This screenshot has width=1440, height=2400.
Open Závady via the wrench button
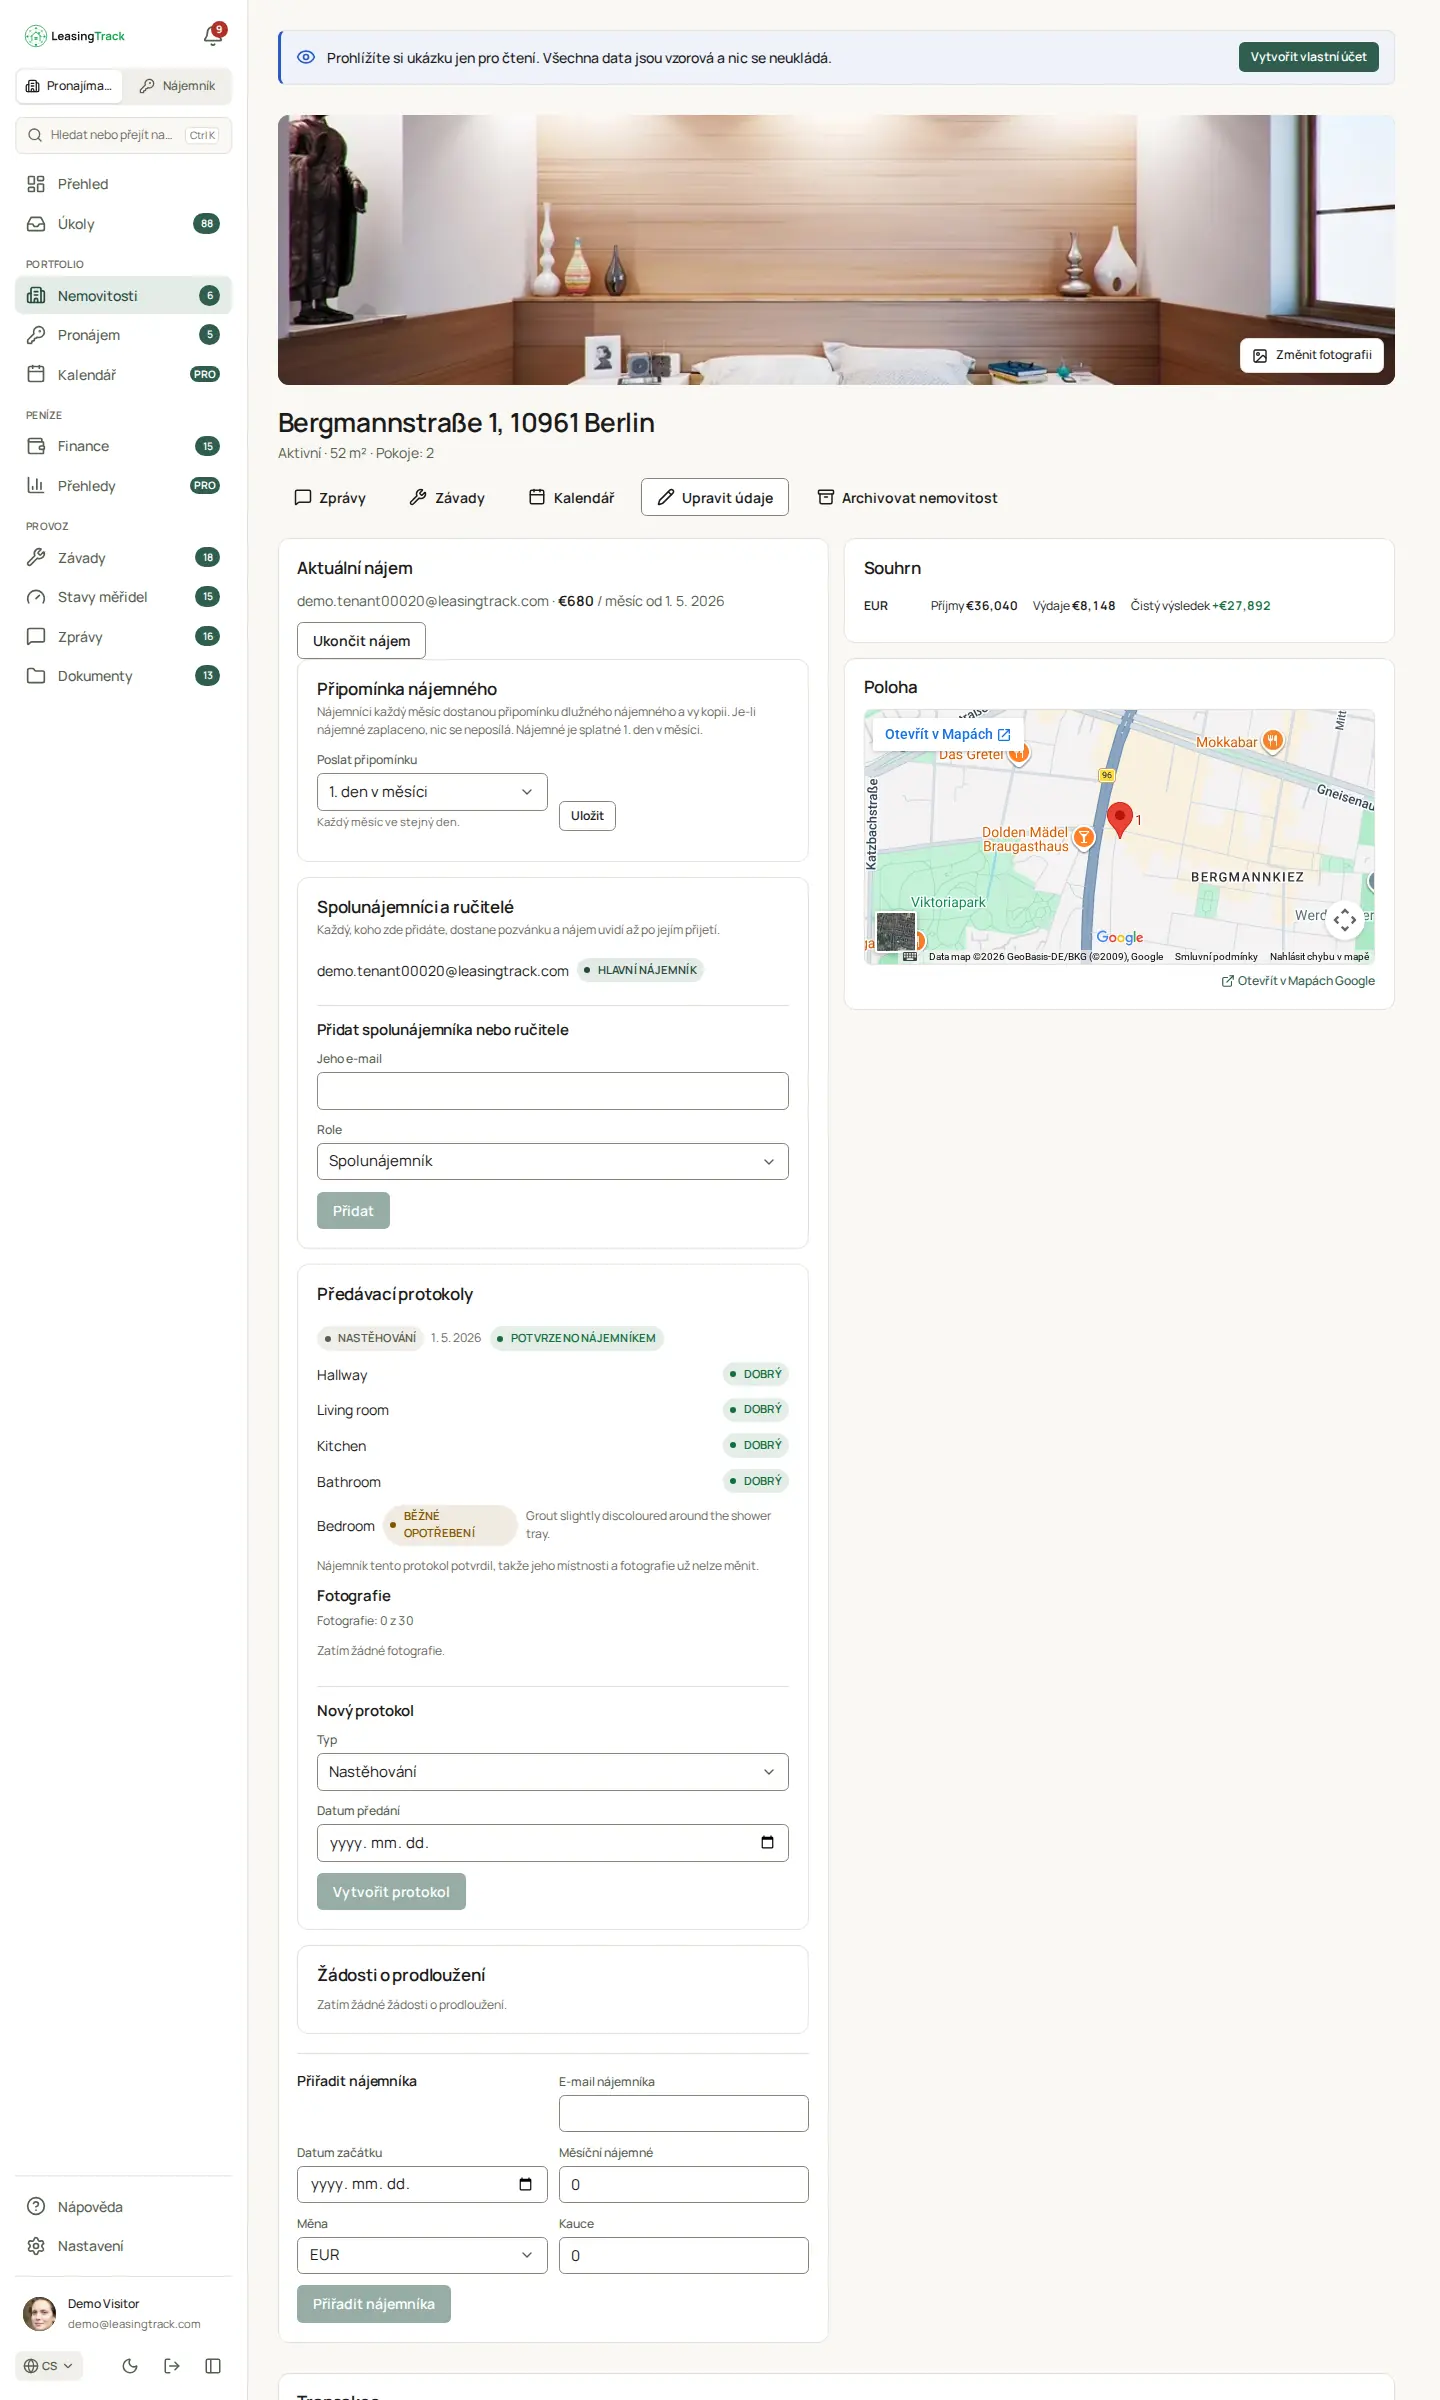pos(447,497)
